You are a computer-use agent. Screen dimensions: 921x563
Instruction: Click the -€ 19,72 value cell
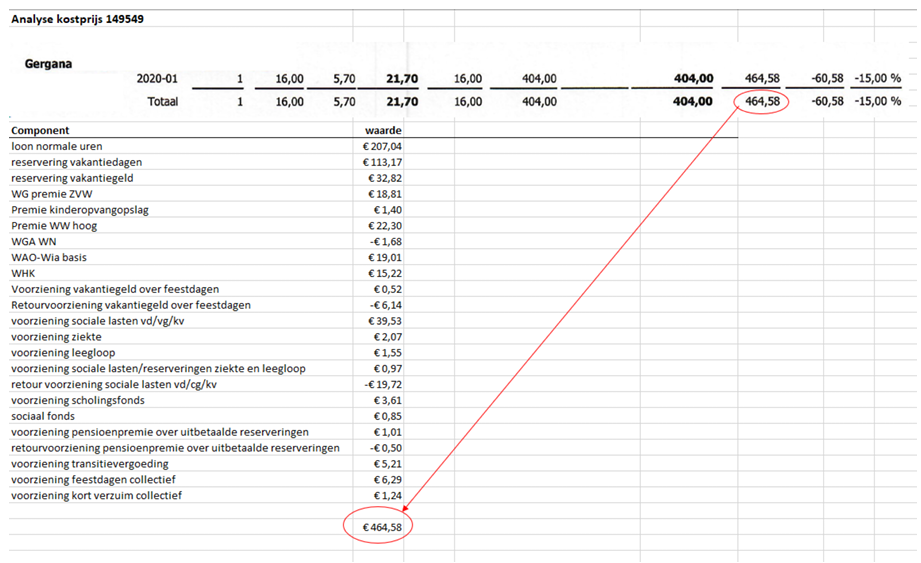[x=384, y=385]
